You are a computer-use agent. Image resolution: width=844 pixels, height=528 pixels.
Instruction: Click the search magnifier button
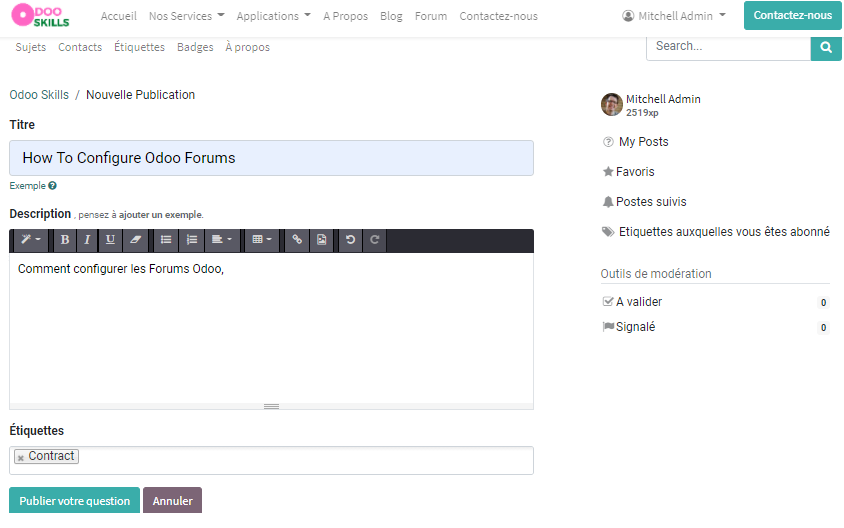click(826, 46)
